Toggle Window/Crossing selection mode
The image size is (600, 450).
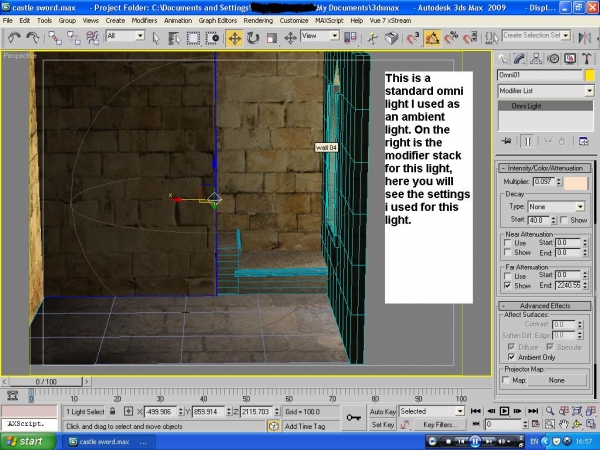[x=212, y=38]
